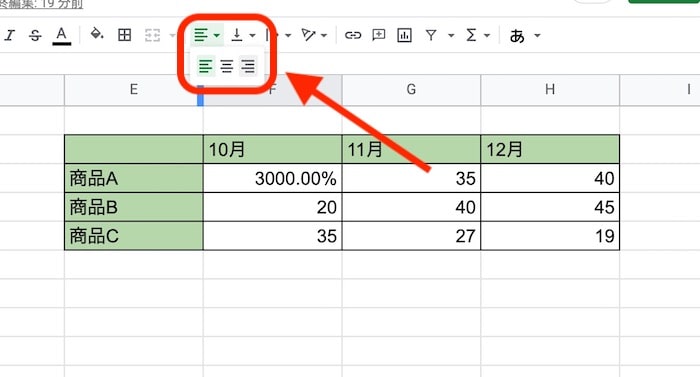This screenshot has width=700, height=377.
Task: Select the 12月 header cell
Action: pyautogui.click(x=550, y=149)
